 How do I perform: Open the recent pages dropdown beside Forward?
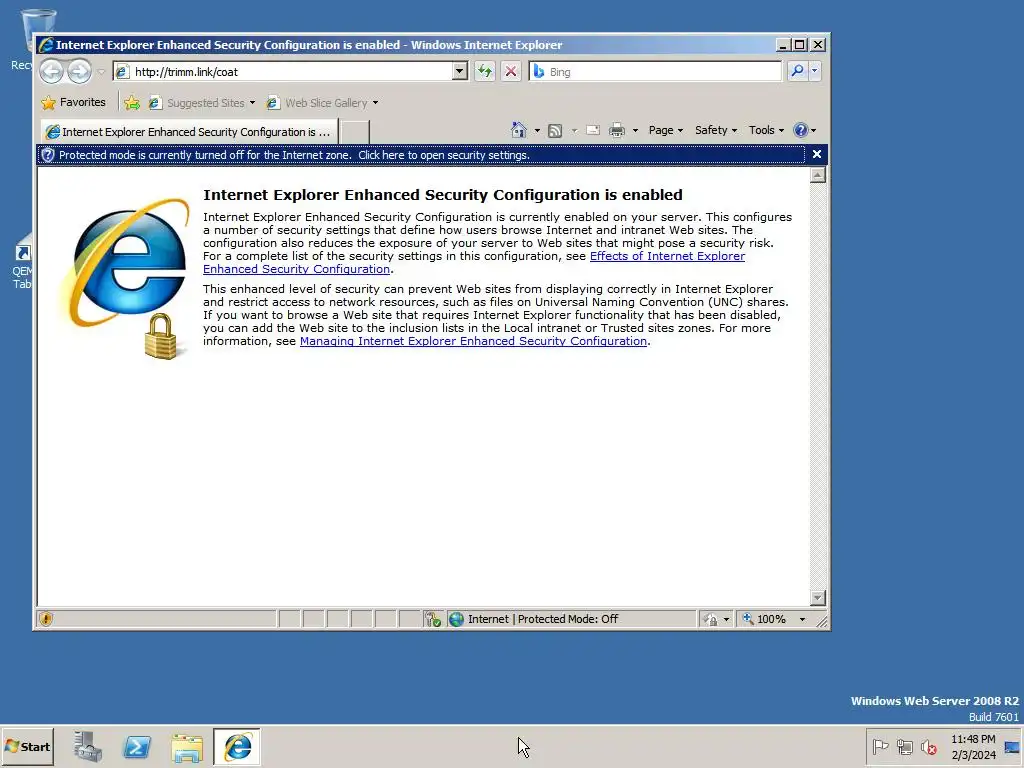click(x=101, y=72)
